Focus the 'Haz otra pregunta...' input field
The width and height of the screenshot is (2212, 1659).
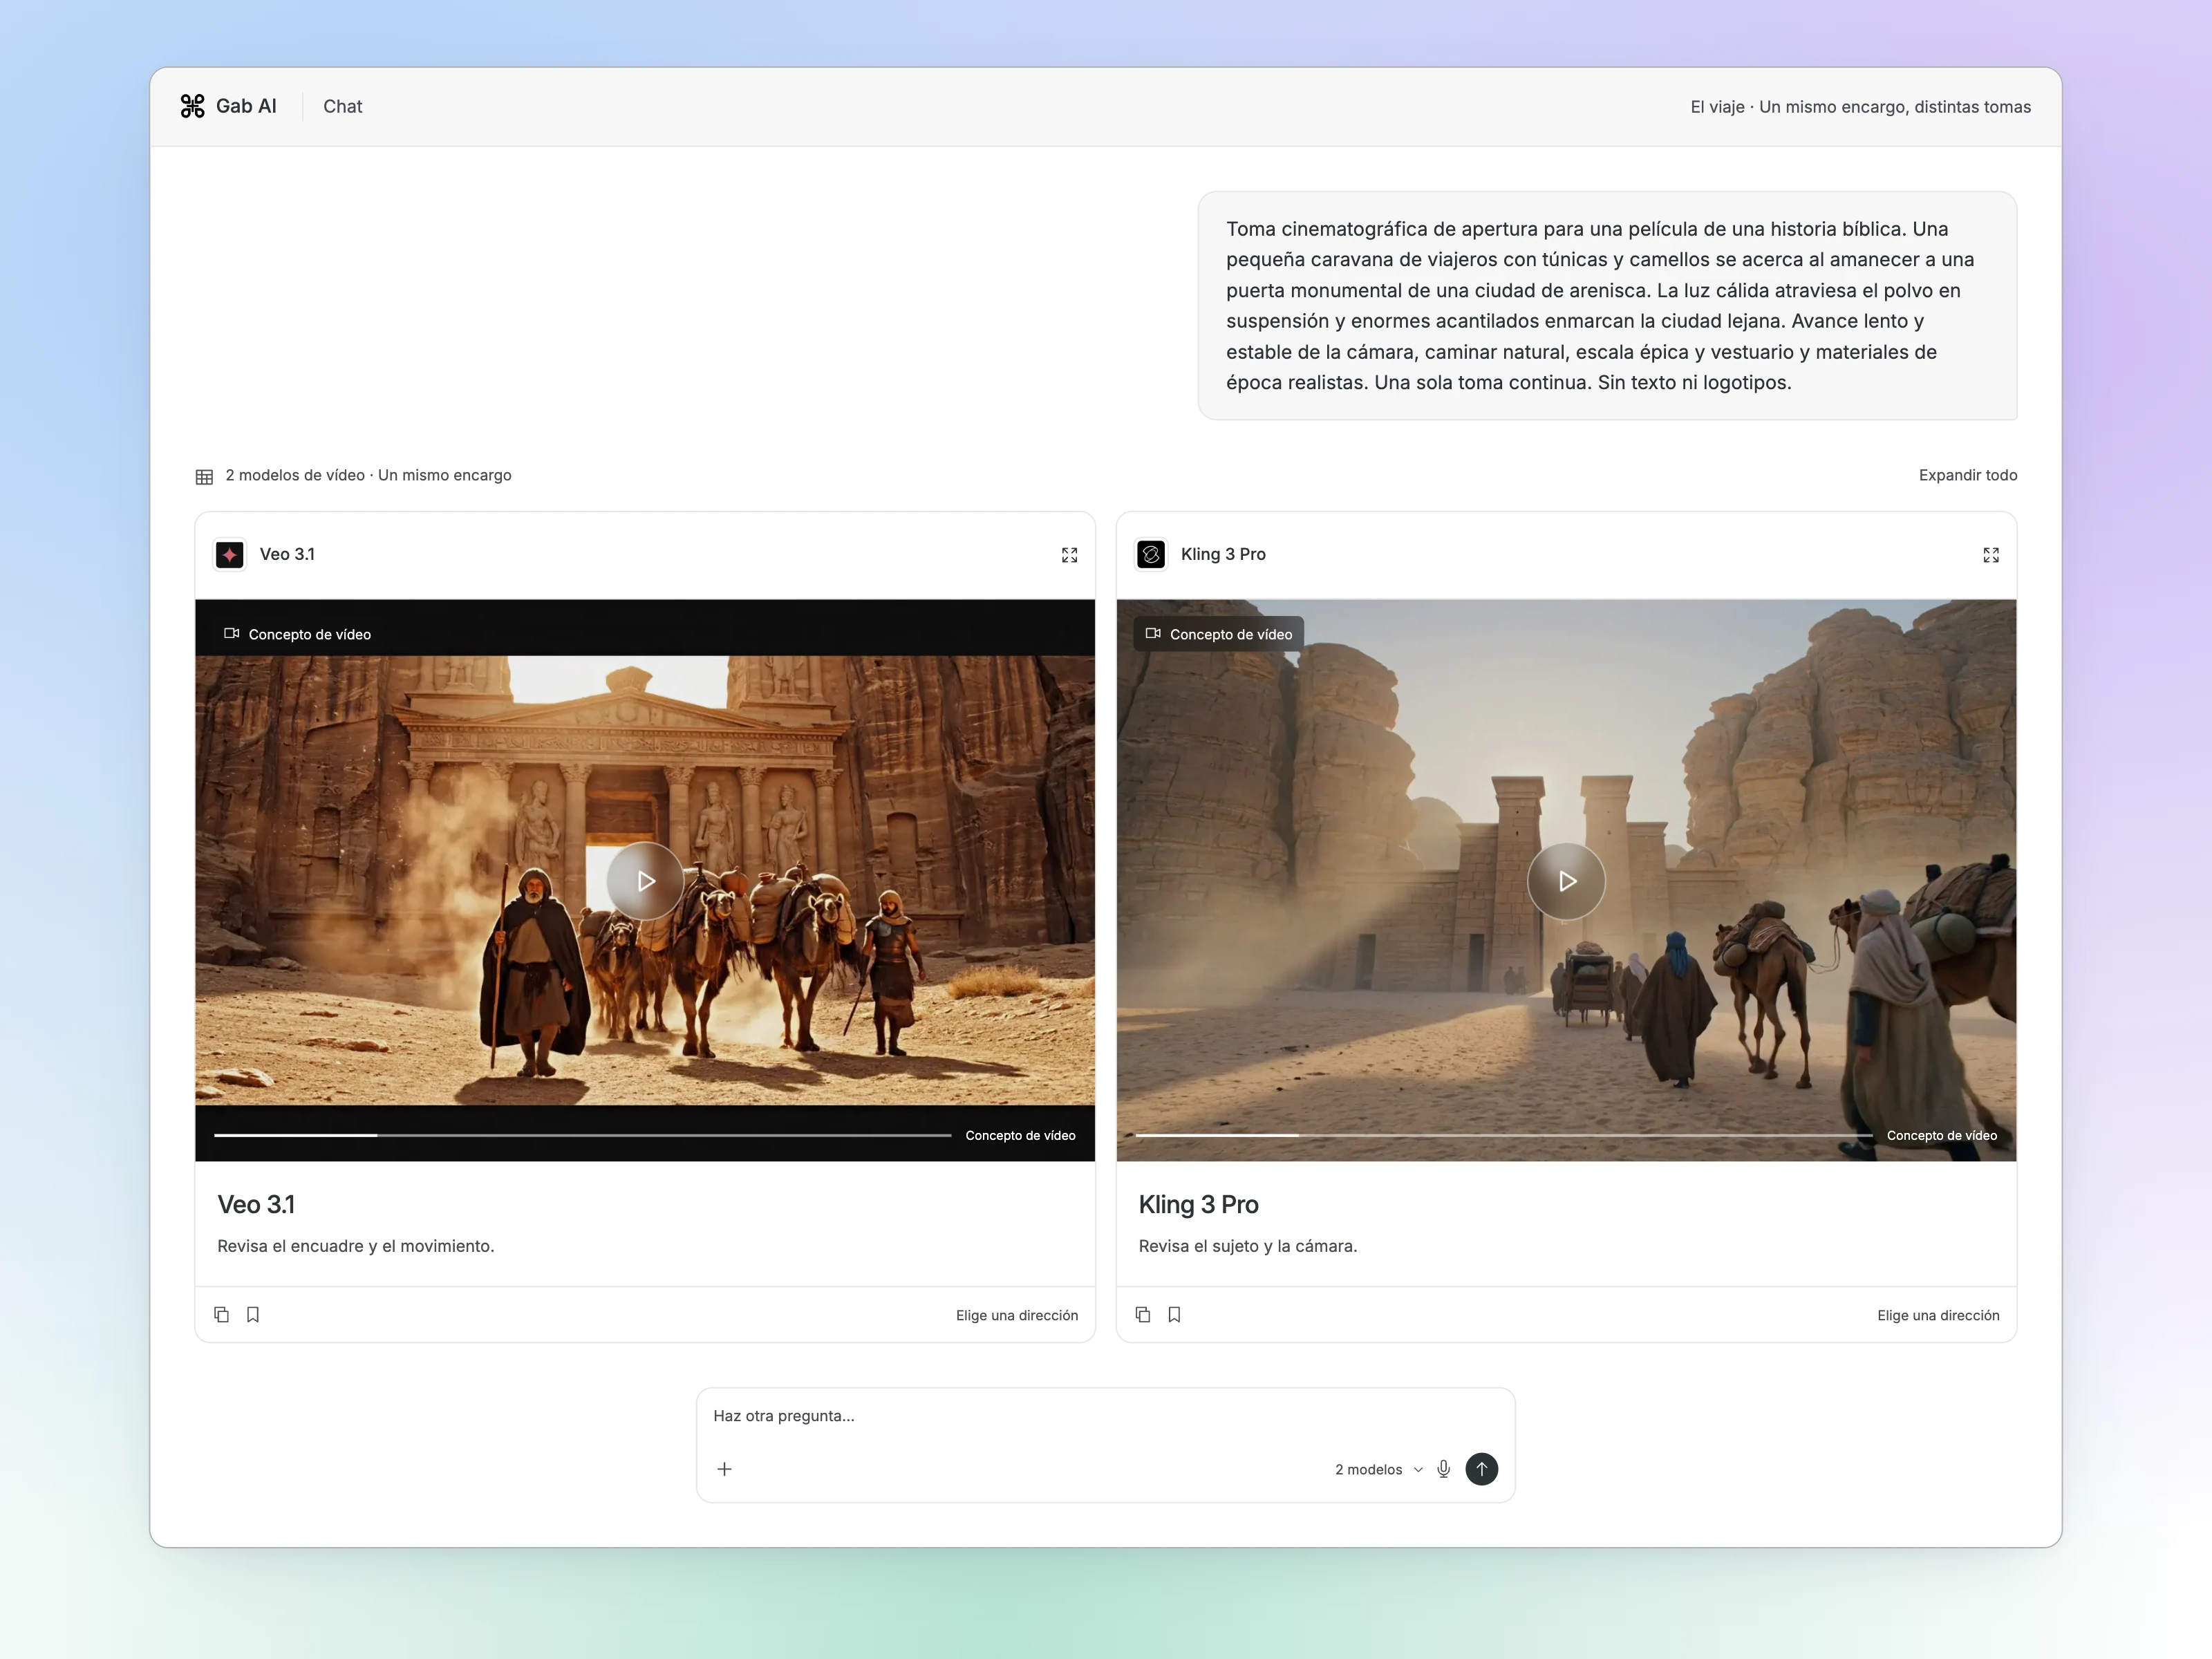1105,1416
